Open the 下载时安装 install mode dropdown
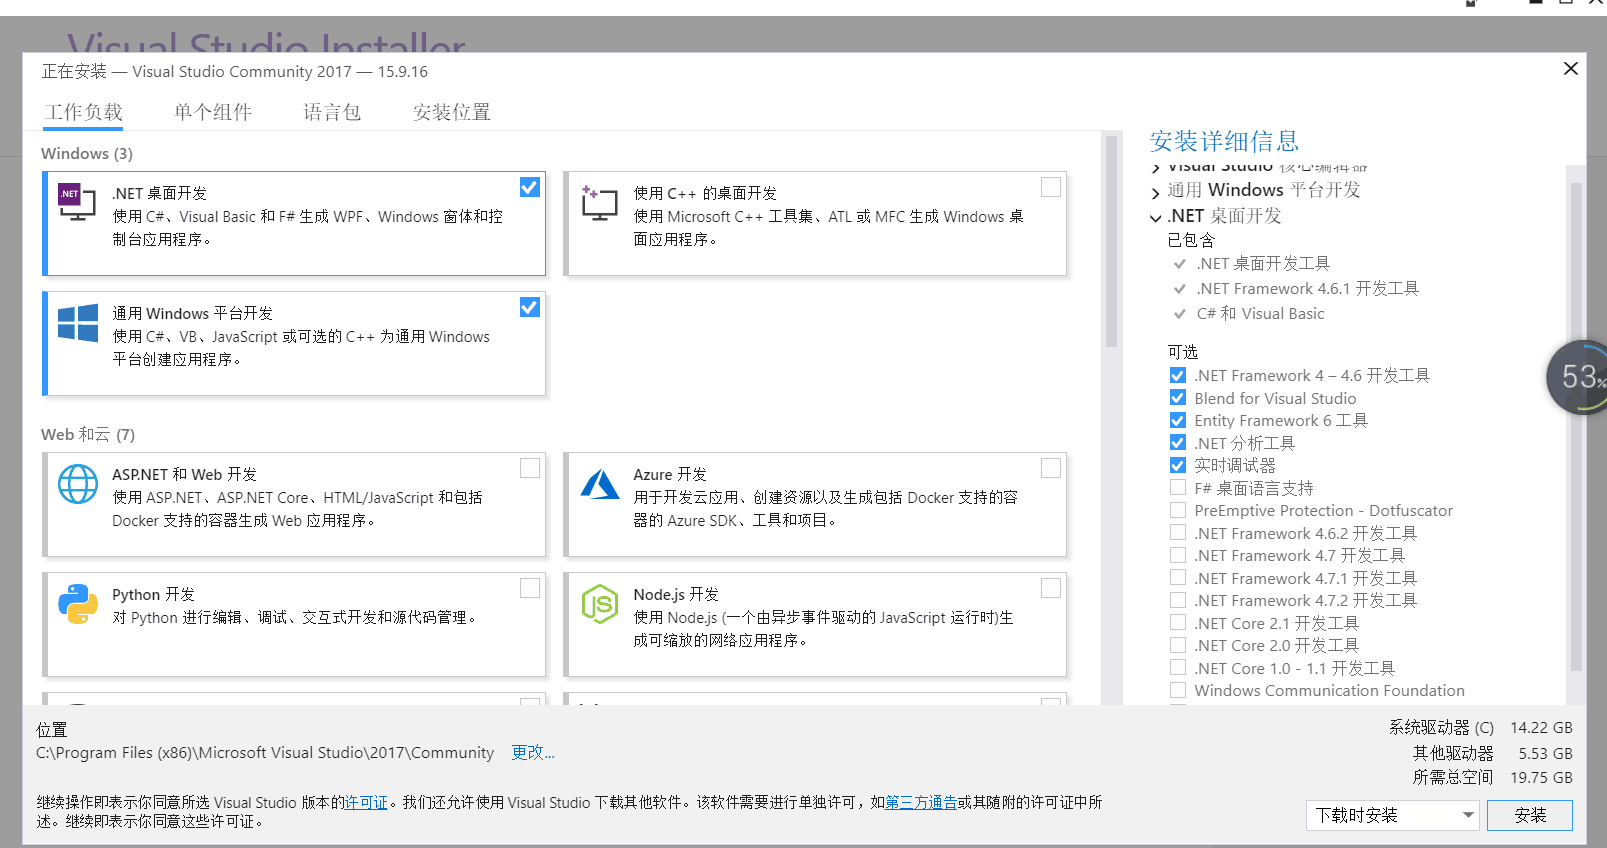The image size is (1607, 848). 1392,815
